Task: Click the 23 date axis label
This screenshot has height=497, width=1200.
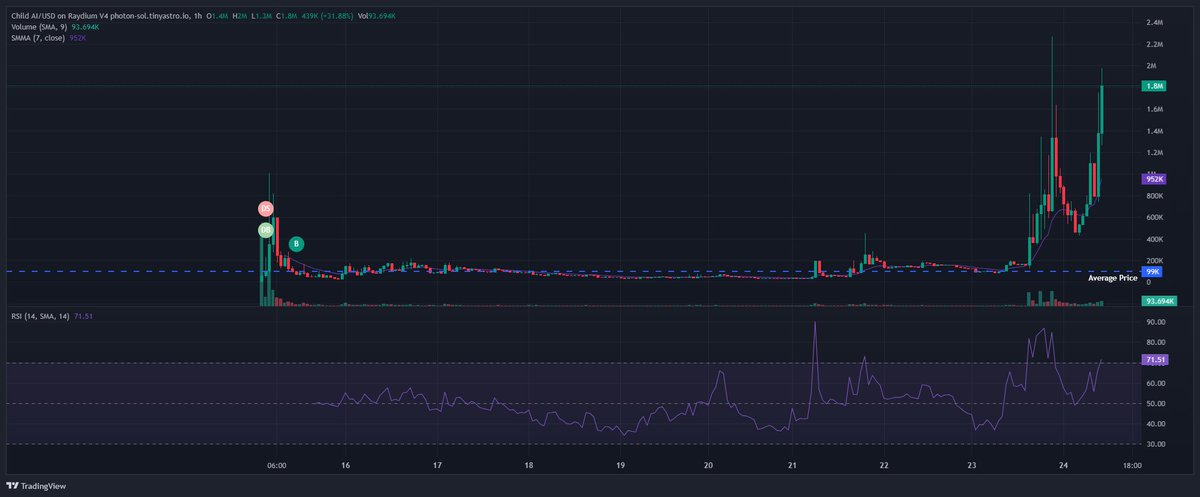Action: click(972, 466)
